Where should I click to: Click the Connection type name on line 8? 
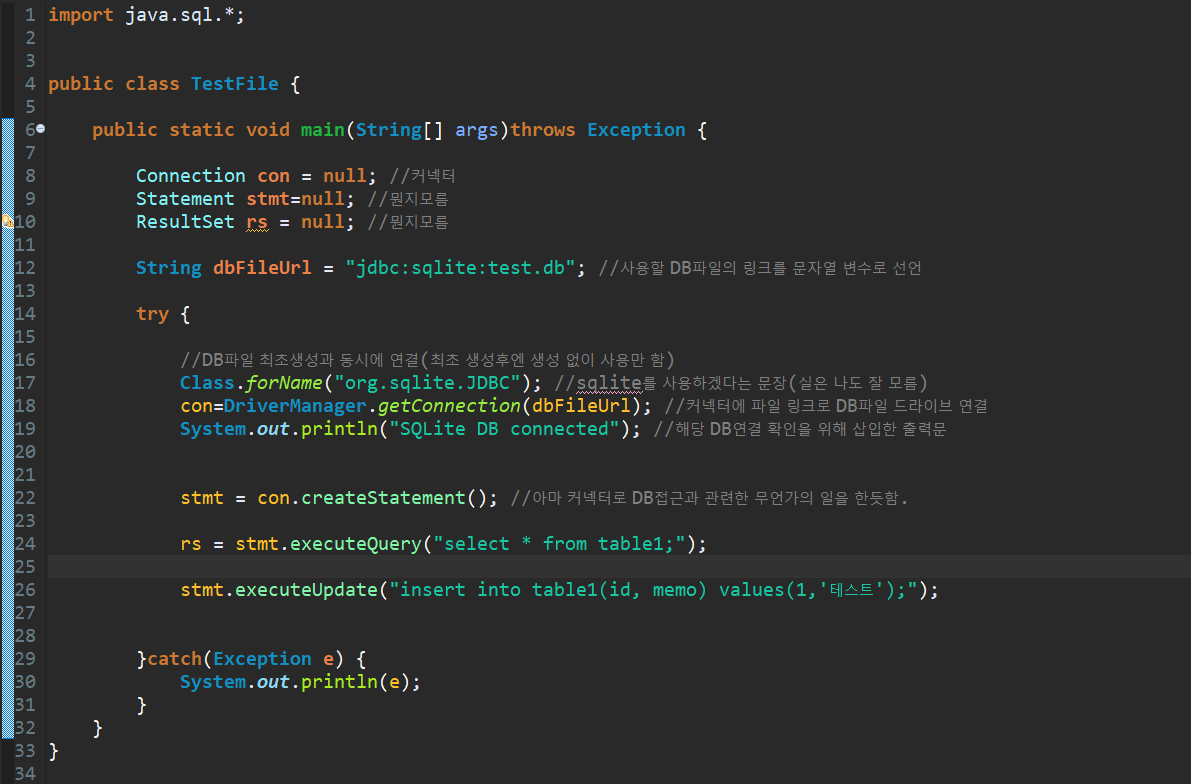191,175
